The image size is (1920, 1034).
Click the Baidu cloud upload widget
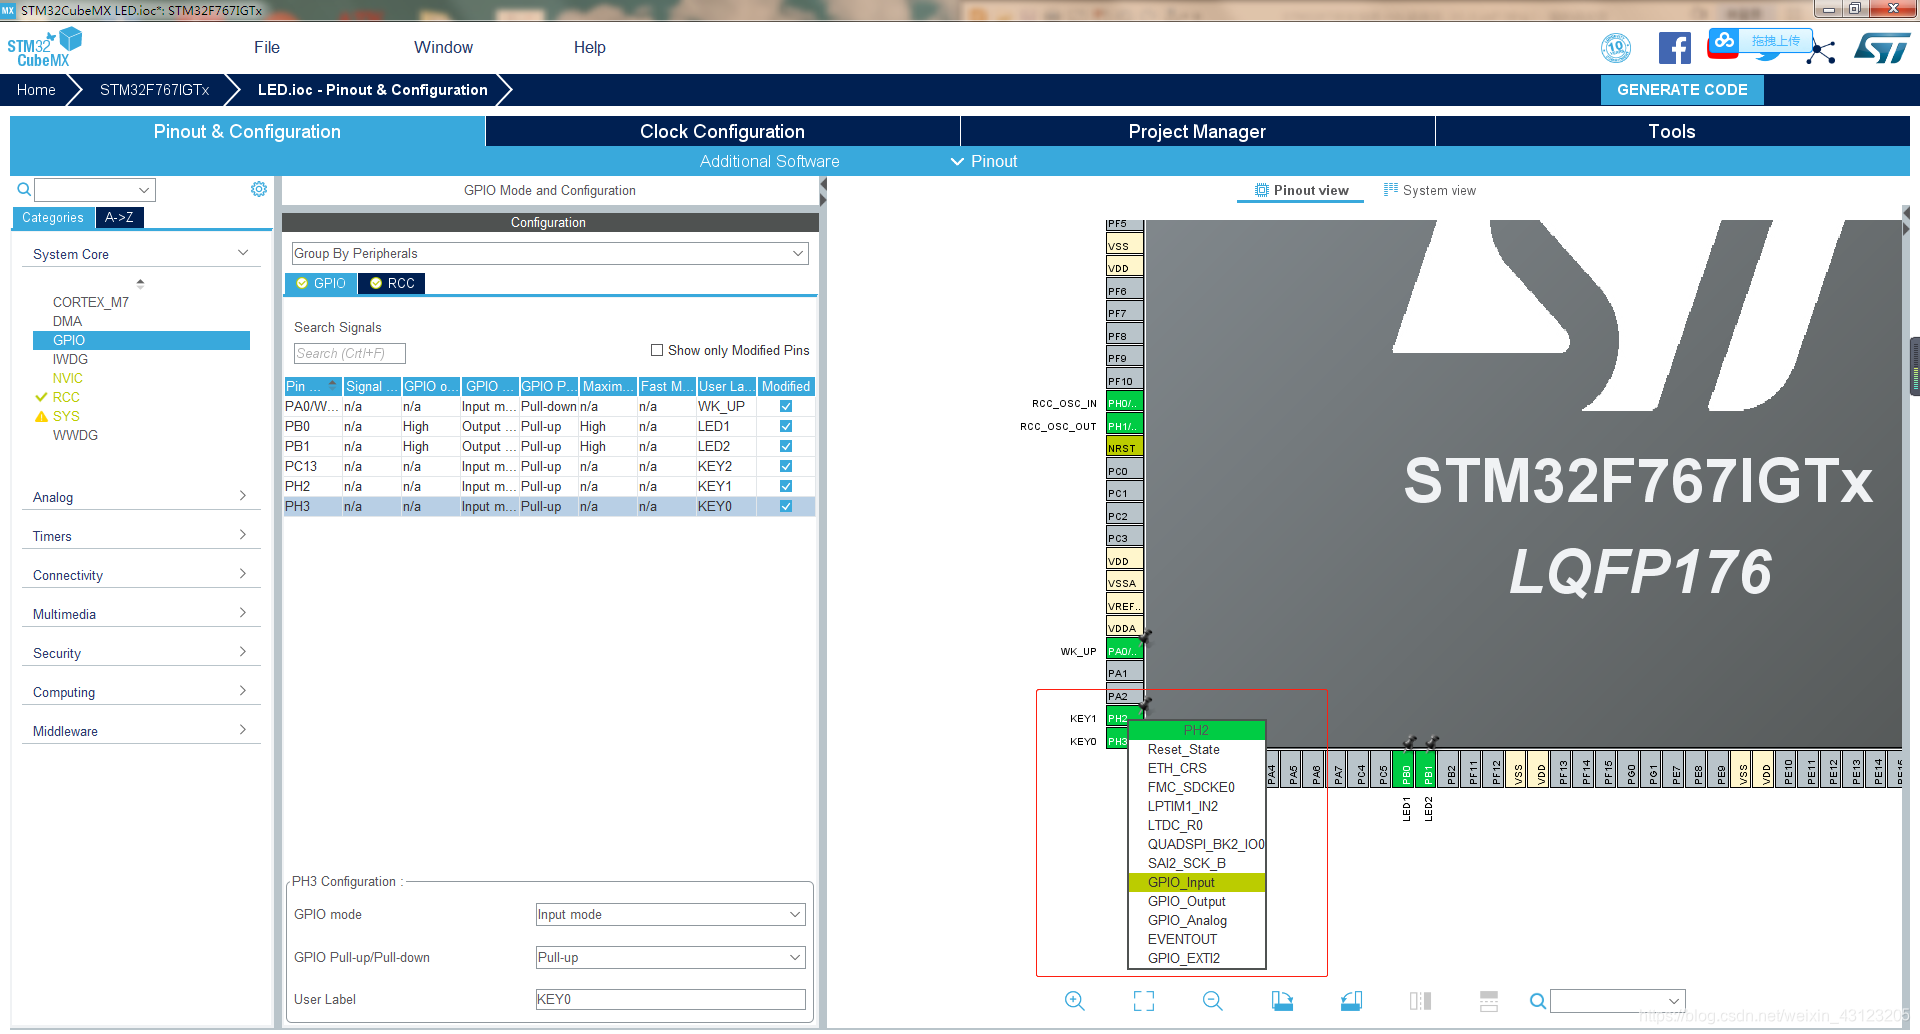coord(1758,41)
